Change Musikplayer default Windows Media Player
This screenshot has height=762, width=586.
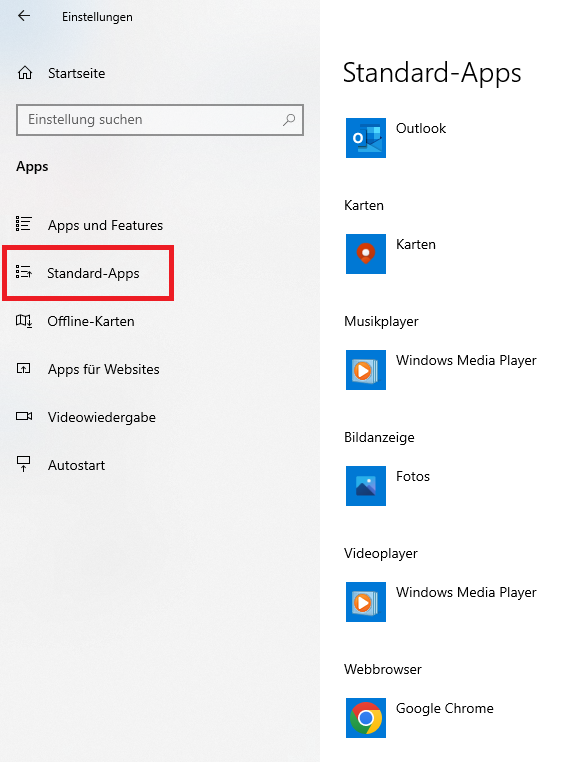tap(466, 361)
